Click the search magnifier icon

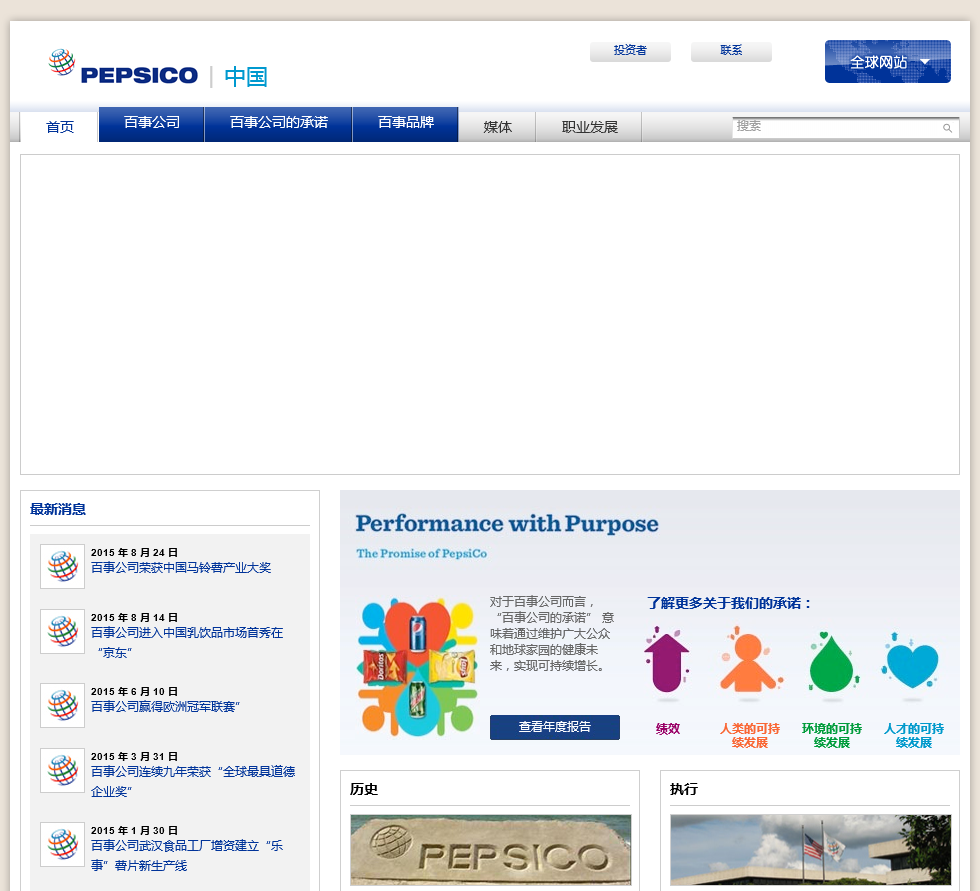(948, 128)
